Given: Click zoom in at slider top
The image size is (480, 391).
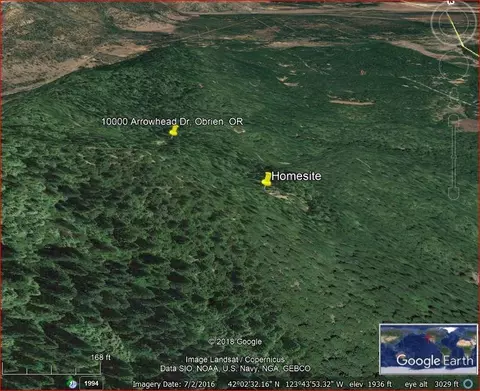Looking at the screenshot, I should [454, 120].
